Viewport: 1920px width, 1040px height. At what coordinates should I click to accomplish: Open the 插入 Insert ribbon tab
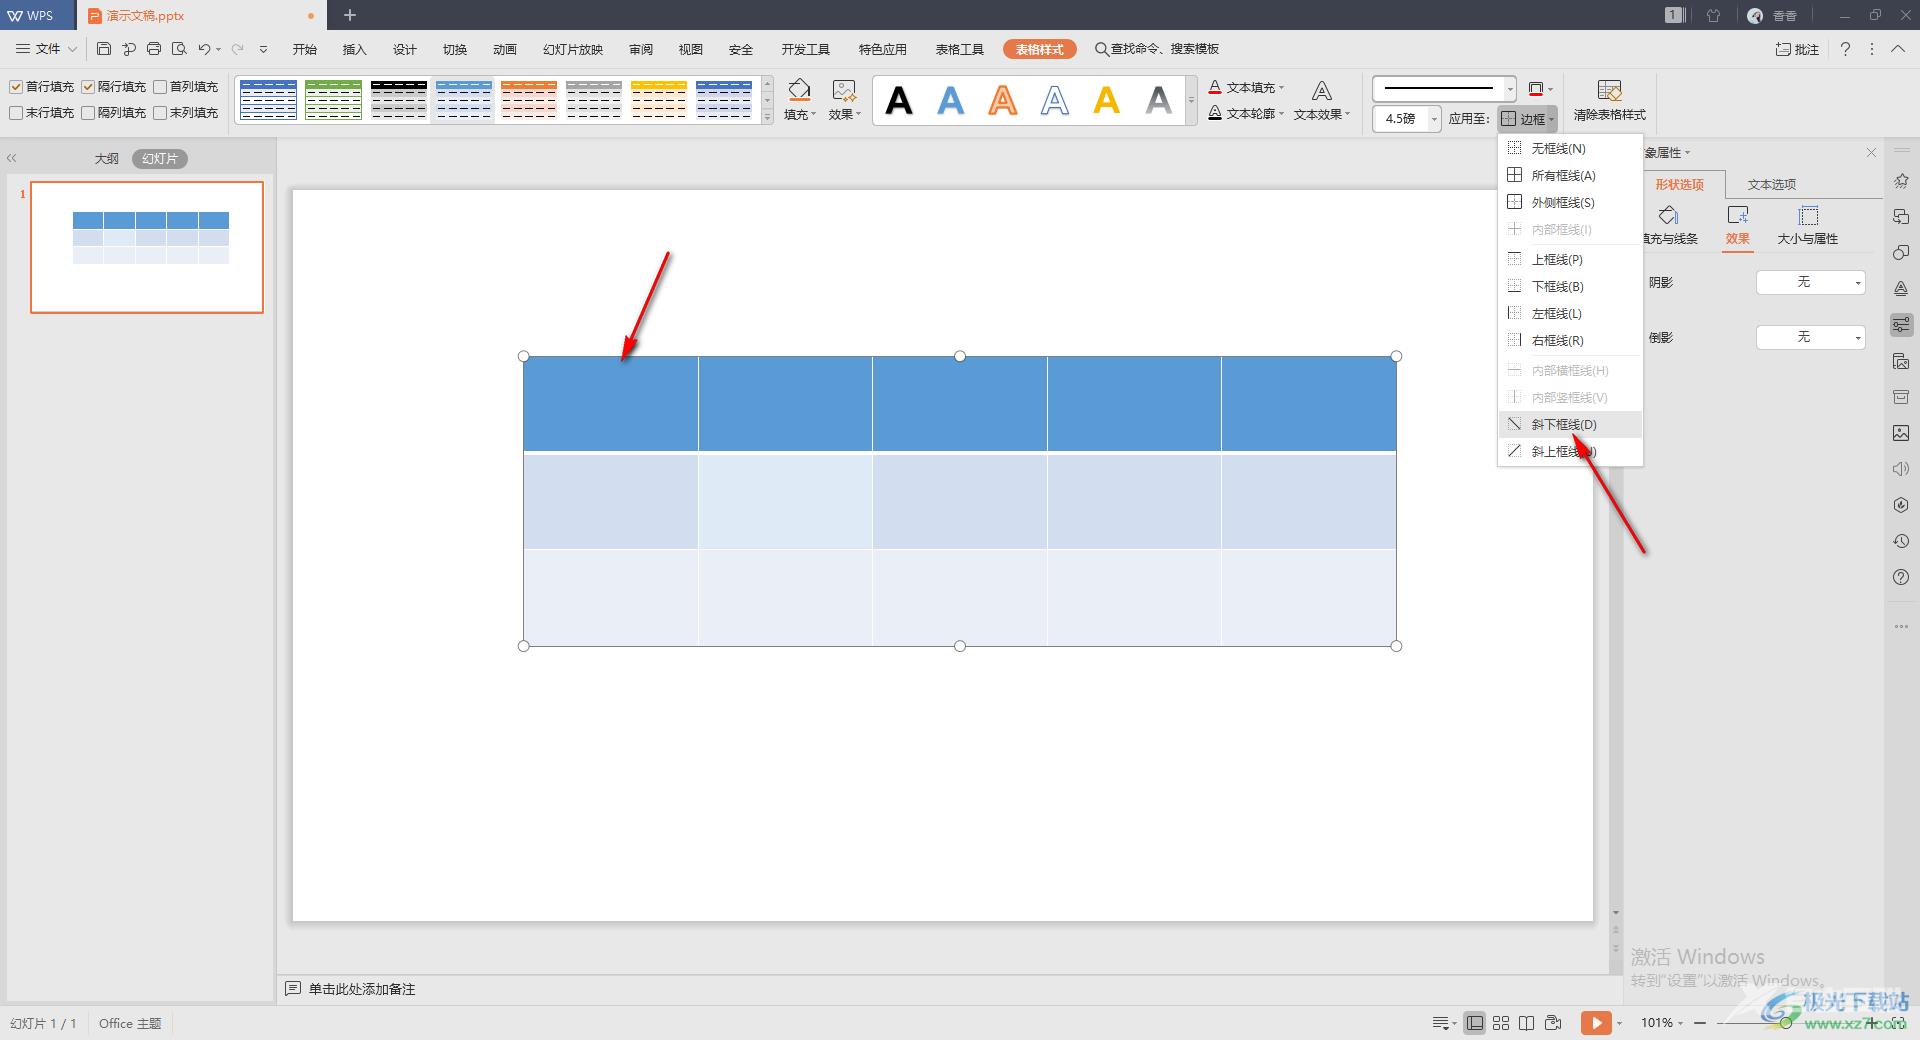click(x=355, y=49)
